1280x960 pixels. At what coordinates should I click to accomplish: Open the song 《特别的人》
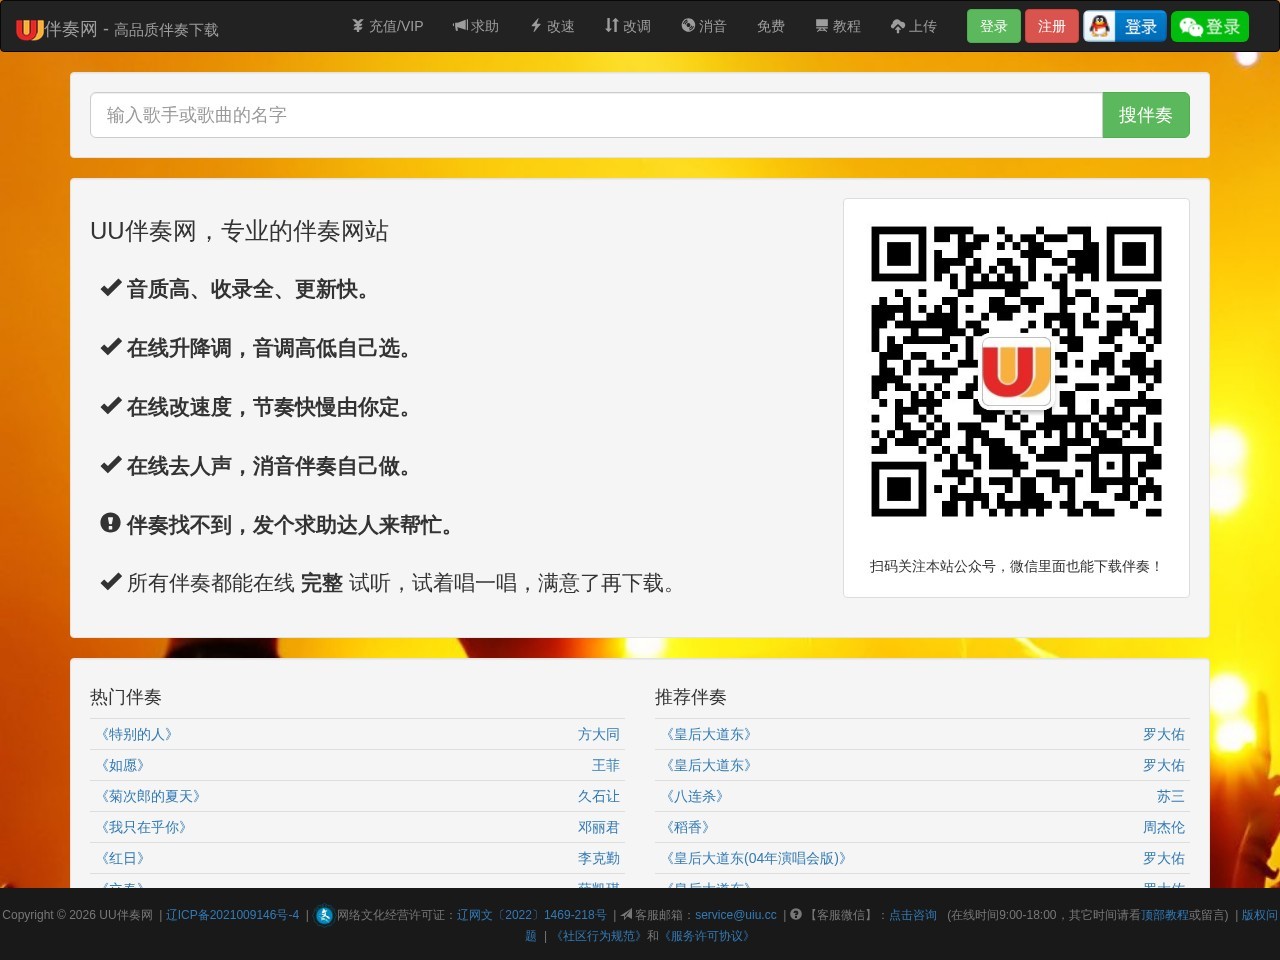pos(137,734)
